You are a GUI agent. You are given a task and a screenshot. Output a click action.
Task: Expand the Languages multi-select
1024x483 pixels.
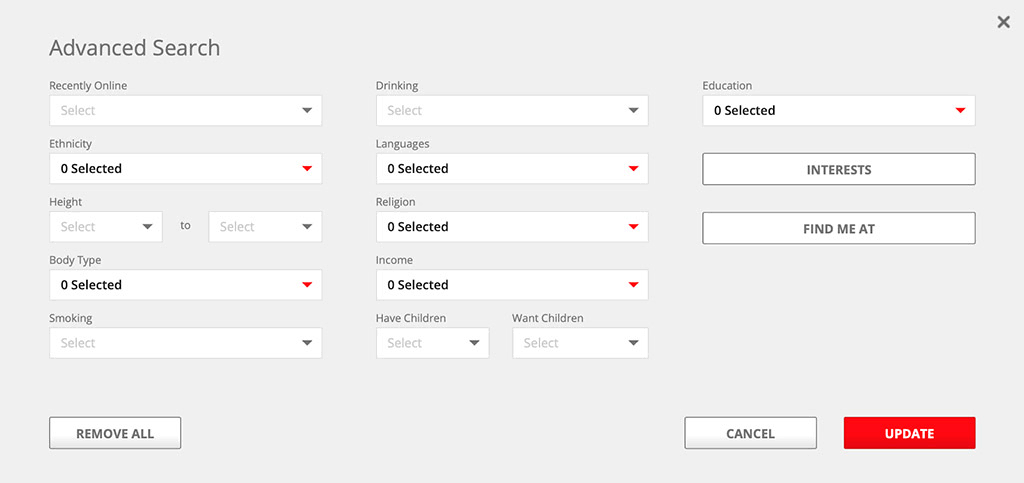tap(511, 169)
